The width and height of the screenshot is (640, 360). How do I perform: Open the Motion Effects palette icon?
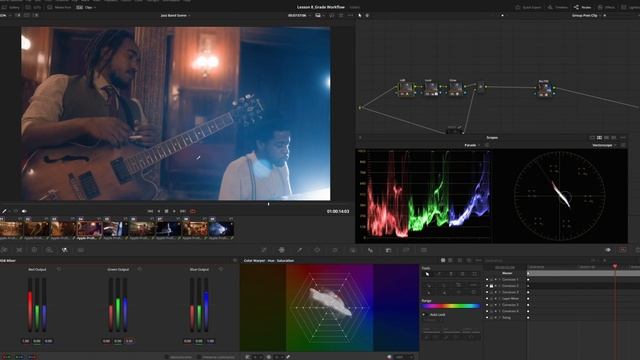click(80, 250)
